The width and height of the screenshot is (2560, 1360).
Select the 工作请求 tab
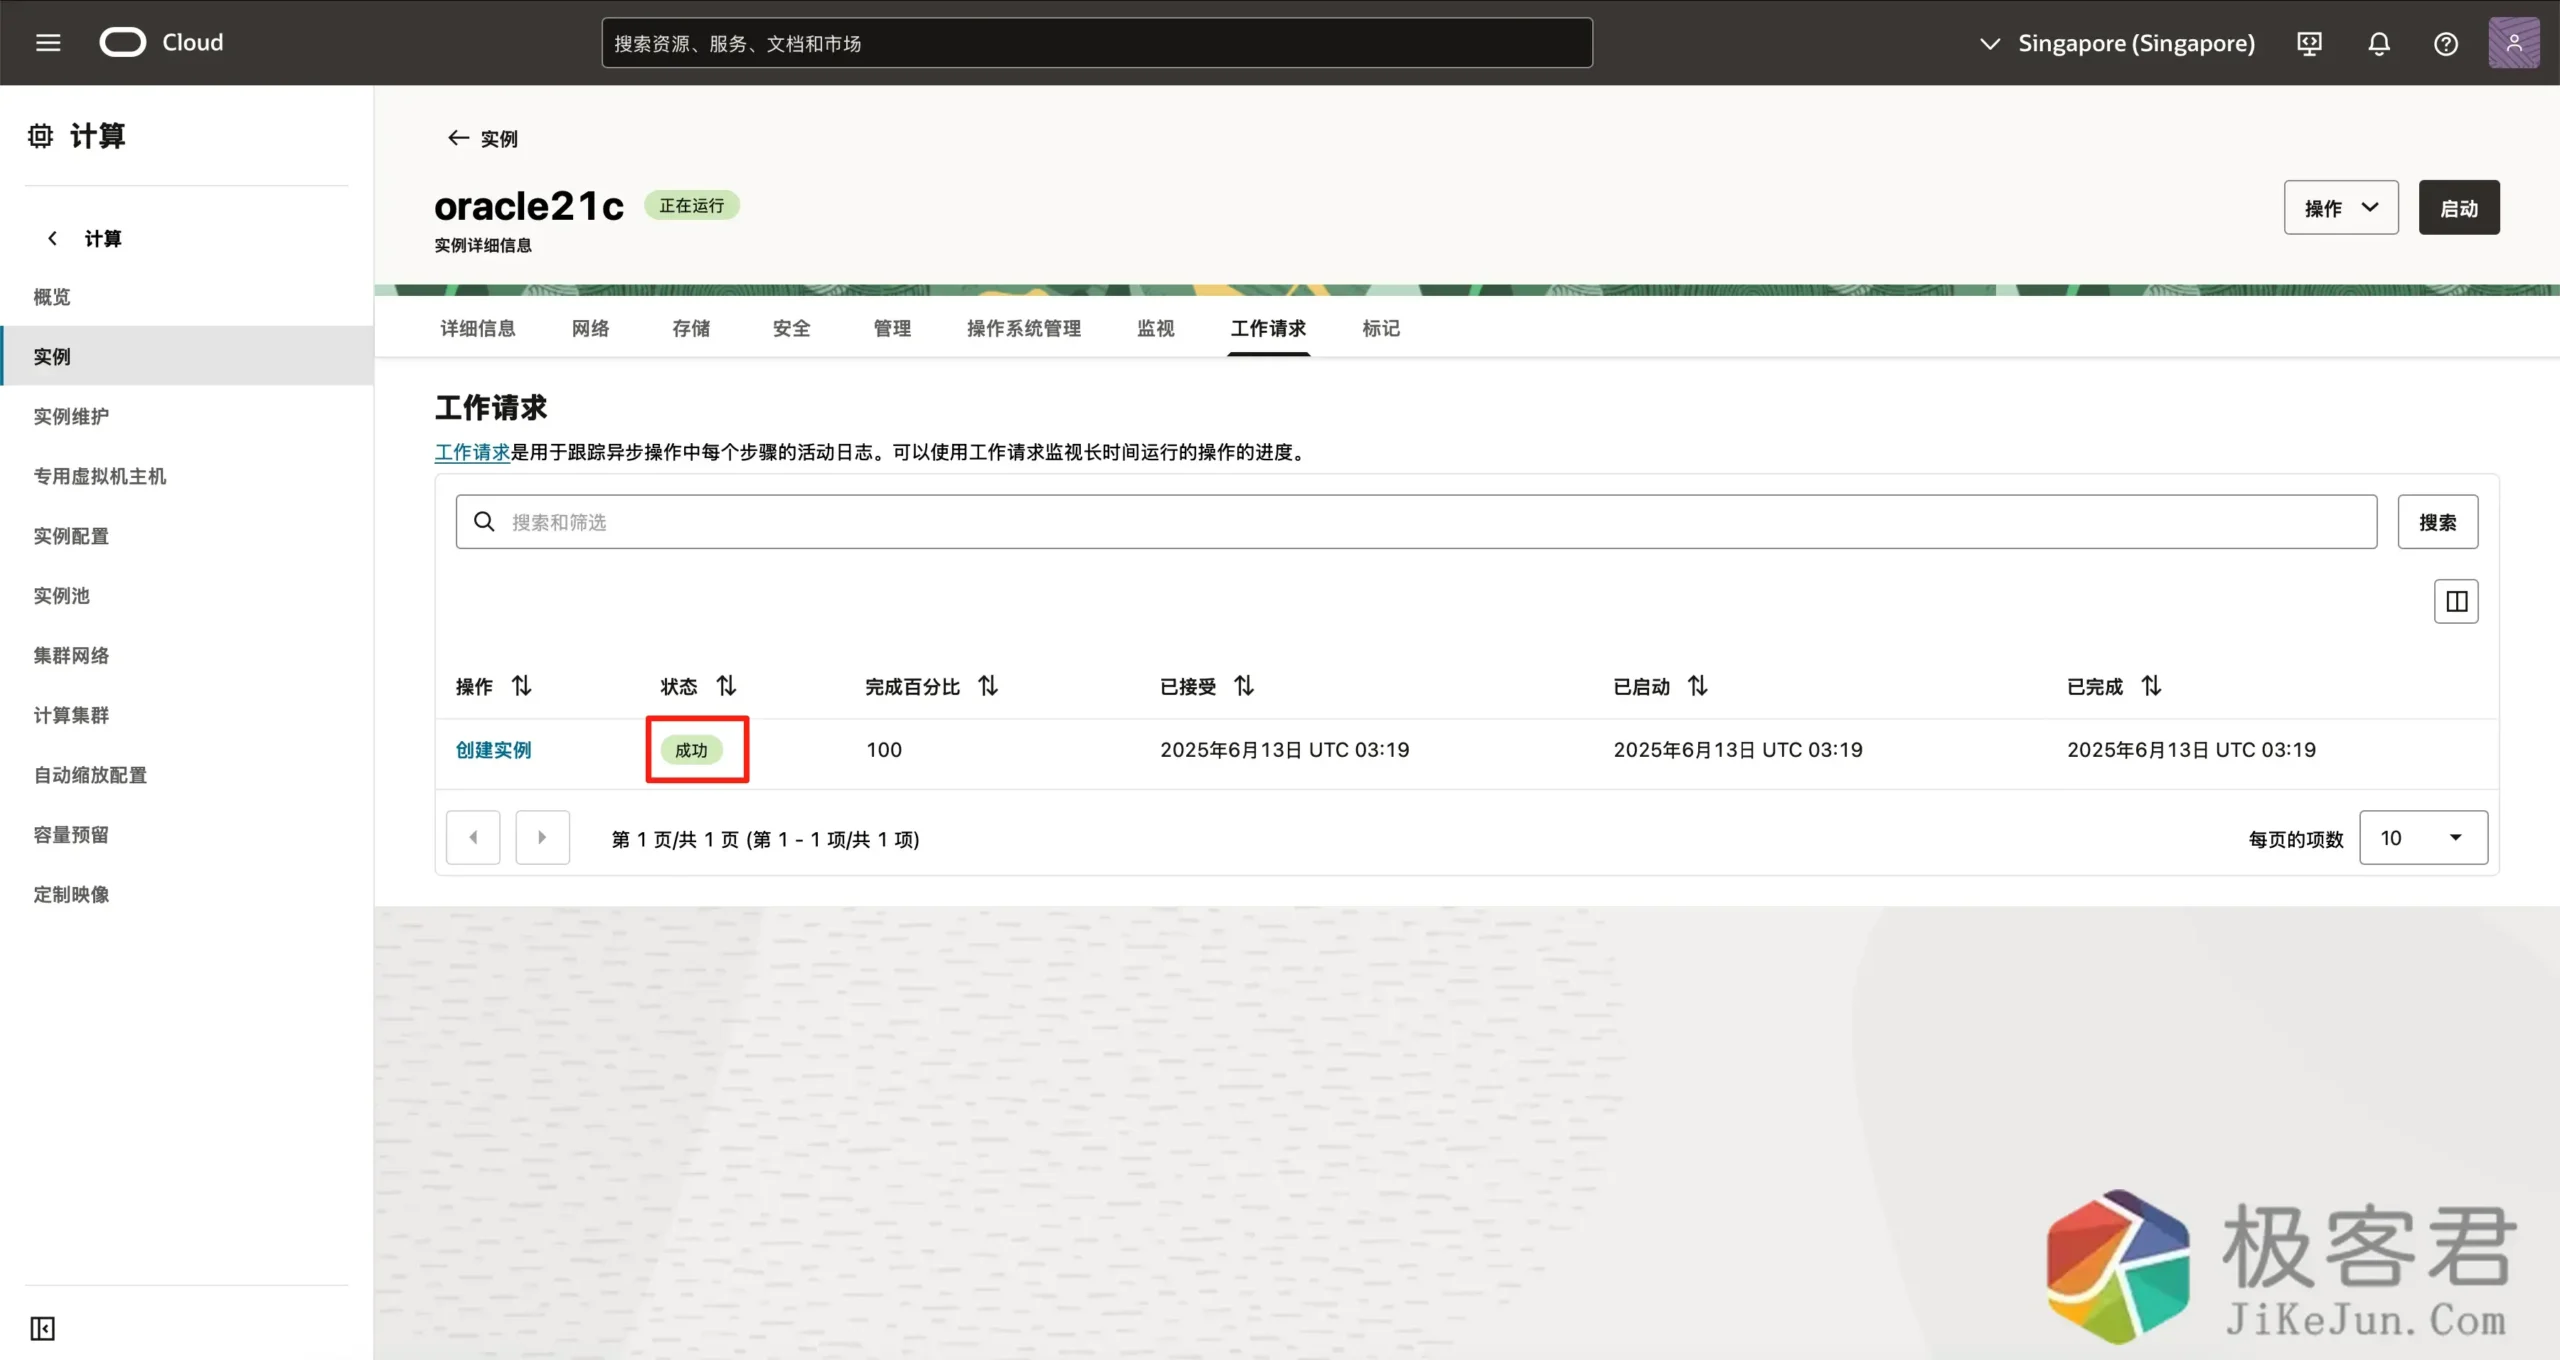(1268, 328)
